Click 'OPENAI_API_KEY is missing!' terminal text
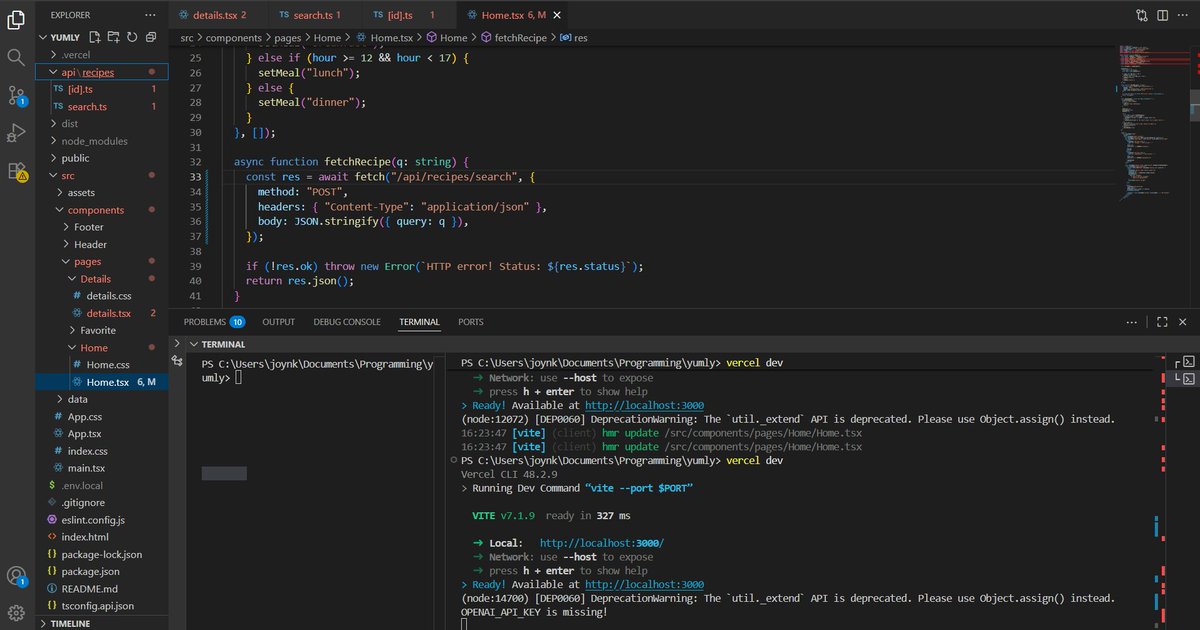This screenshot has height=630, width=1200. [534, 611]
